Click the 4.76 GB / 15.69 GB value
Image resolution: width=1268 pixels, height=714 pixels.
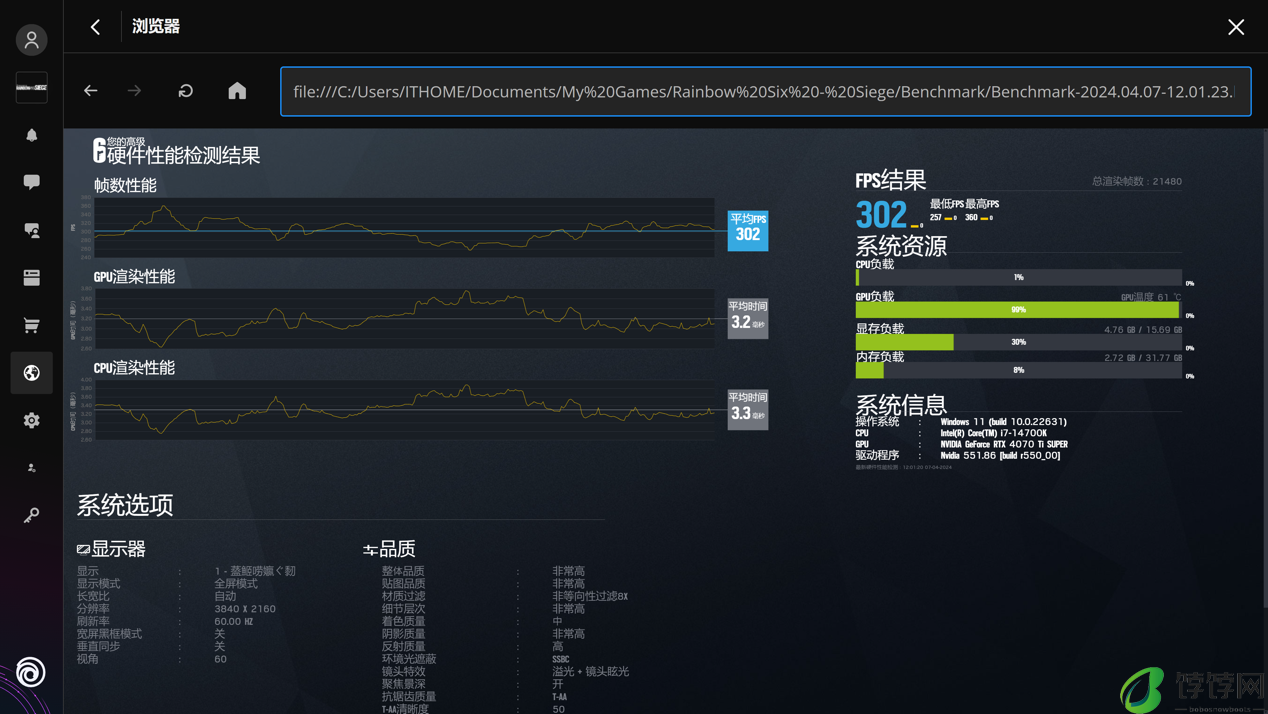(x=1143, y=329)
